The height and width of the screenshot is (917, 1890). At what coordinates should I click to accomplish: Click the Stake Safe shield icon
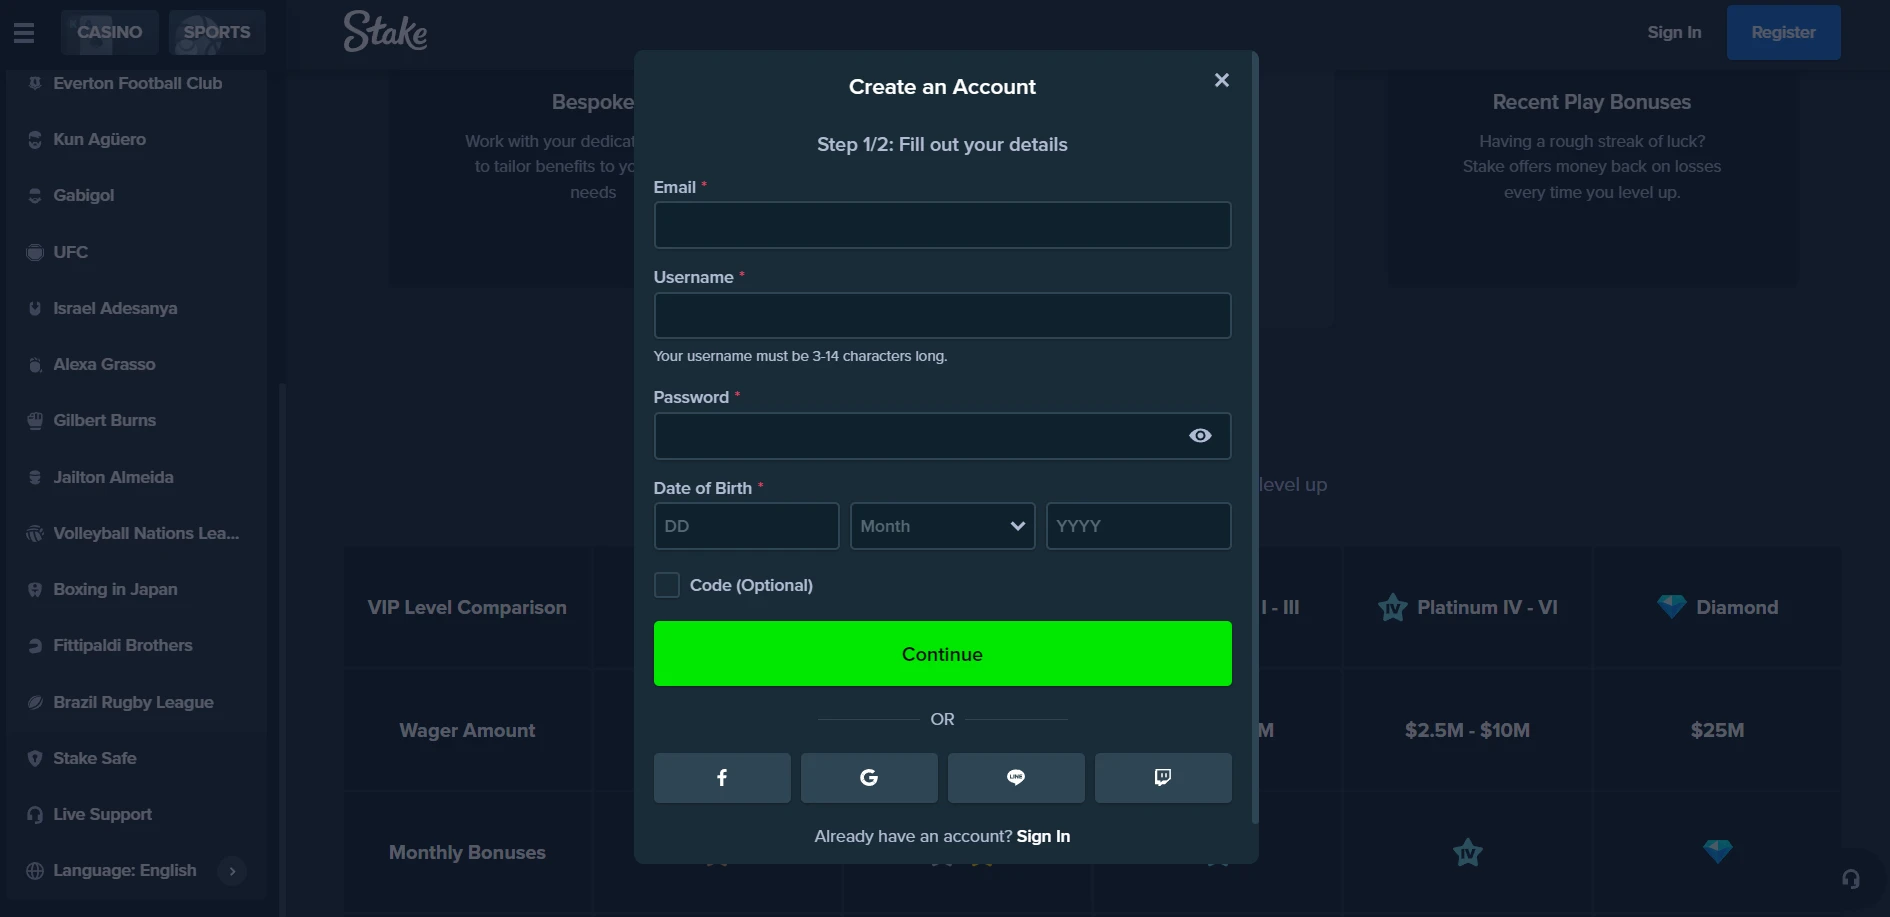pos(35,758)
